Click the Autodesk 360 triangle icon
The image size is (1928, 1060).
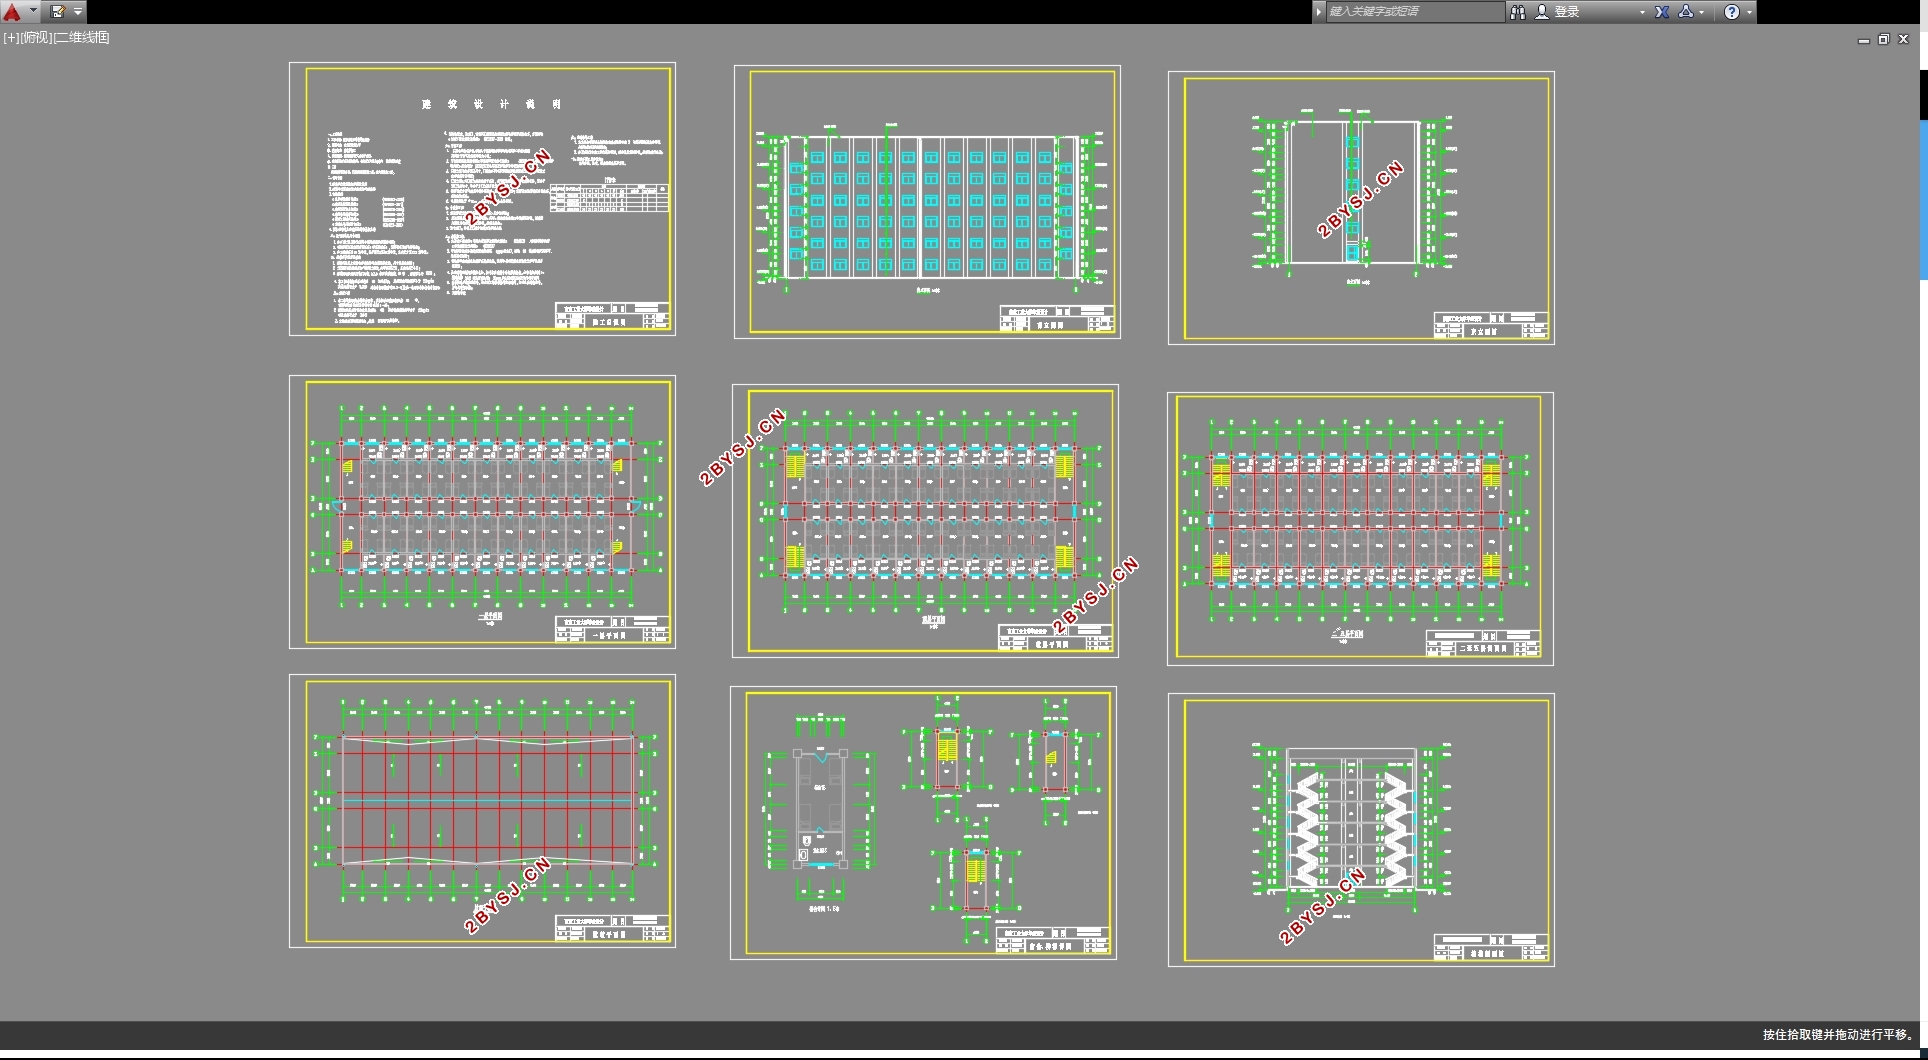coord(1686,12)
